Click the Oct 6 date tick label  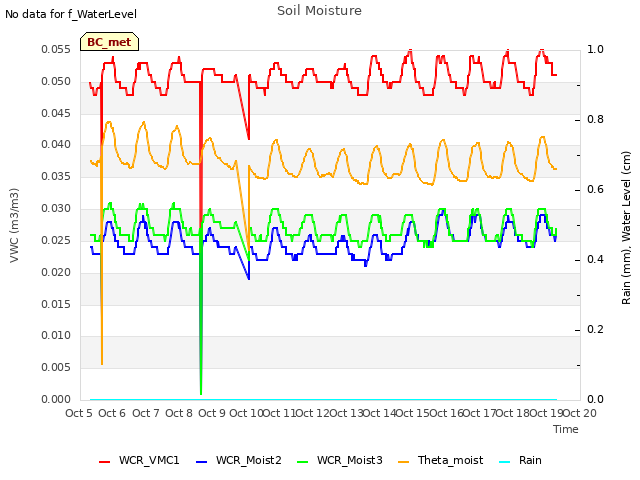click(112, 413)
